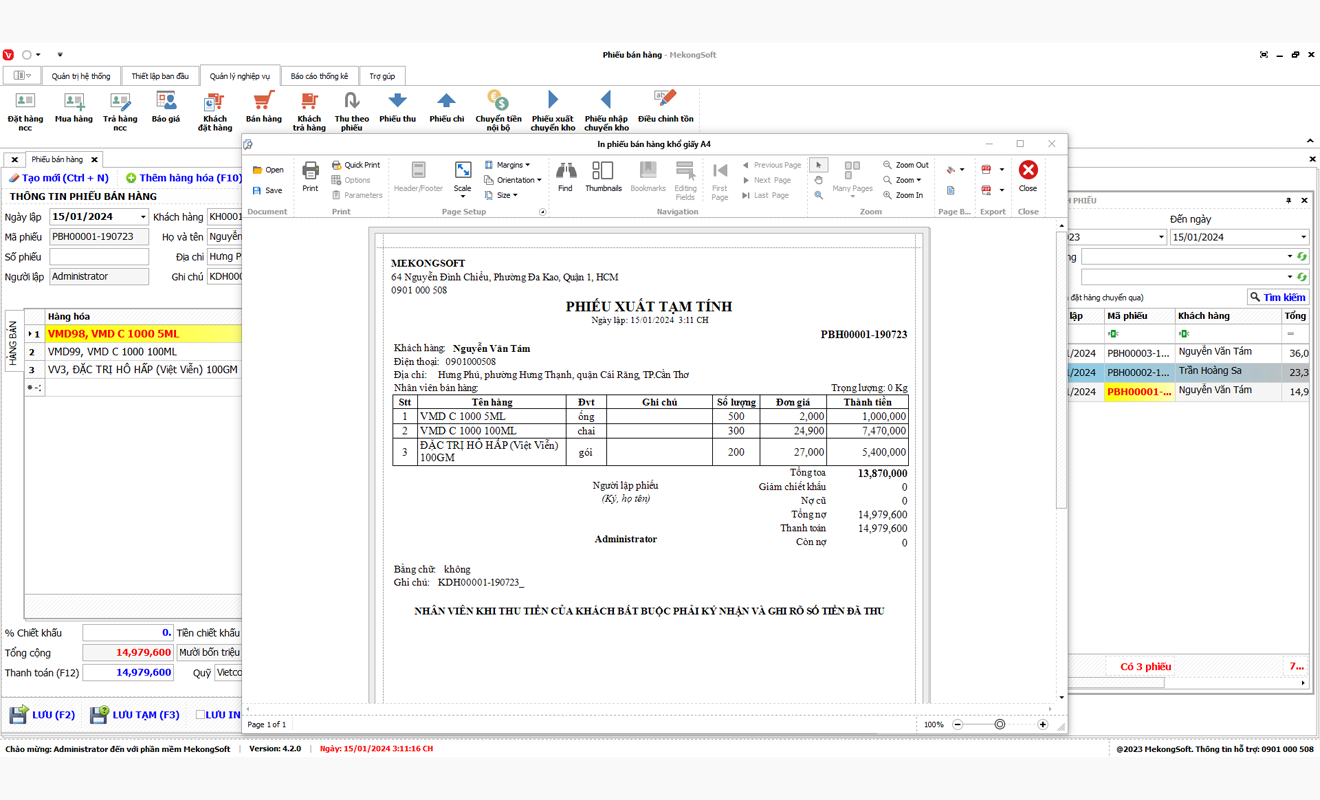Click the Người lập Administrator field

point(99,277)
